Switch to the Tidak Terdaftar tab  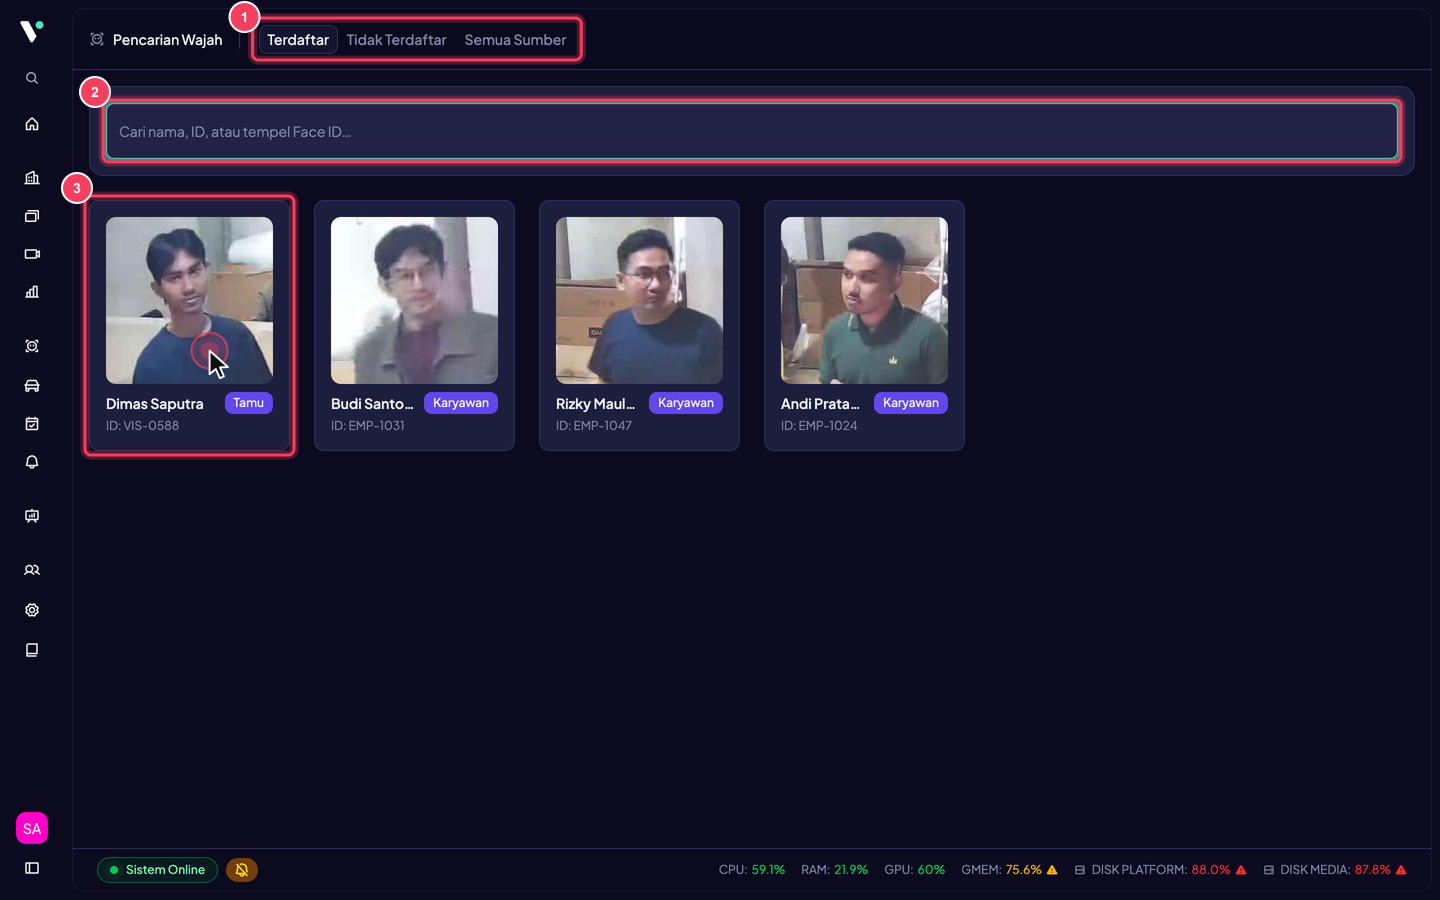(x=396, y=40)
